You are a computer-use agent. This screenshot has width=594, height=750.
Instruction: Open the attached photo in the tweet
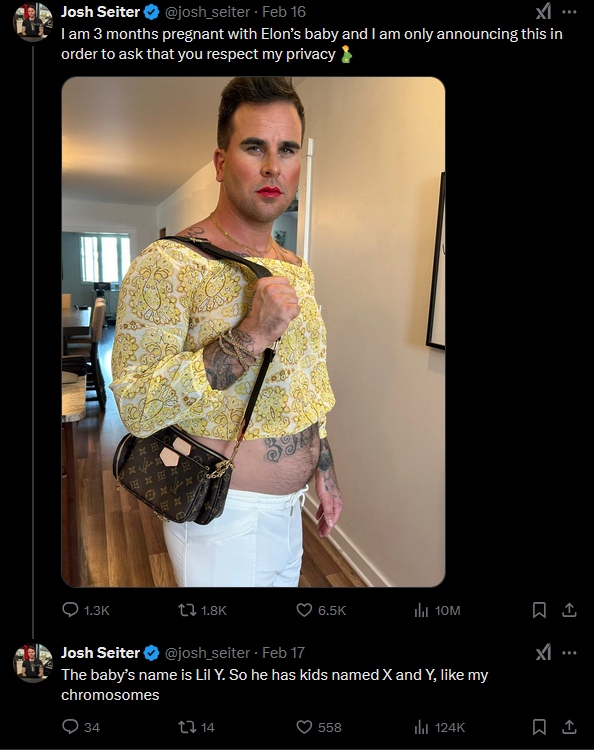[253, 331]
